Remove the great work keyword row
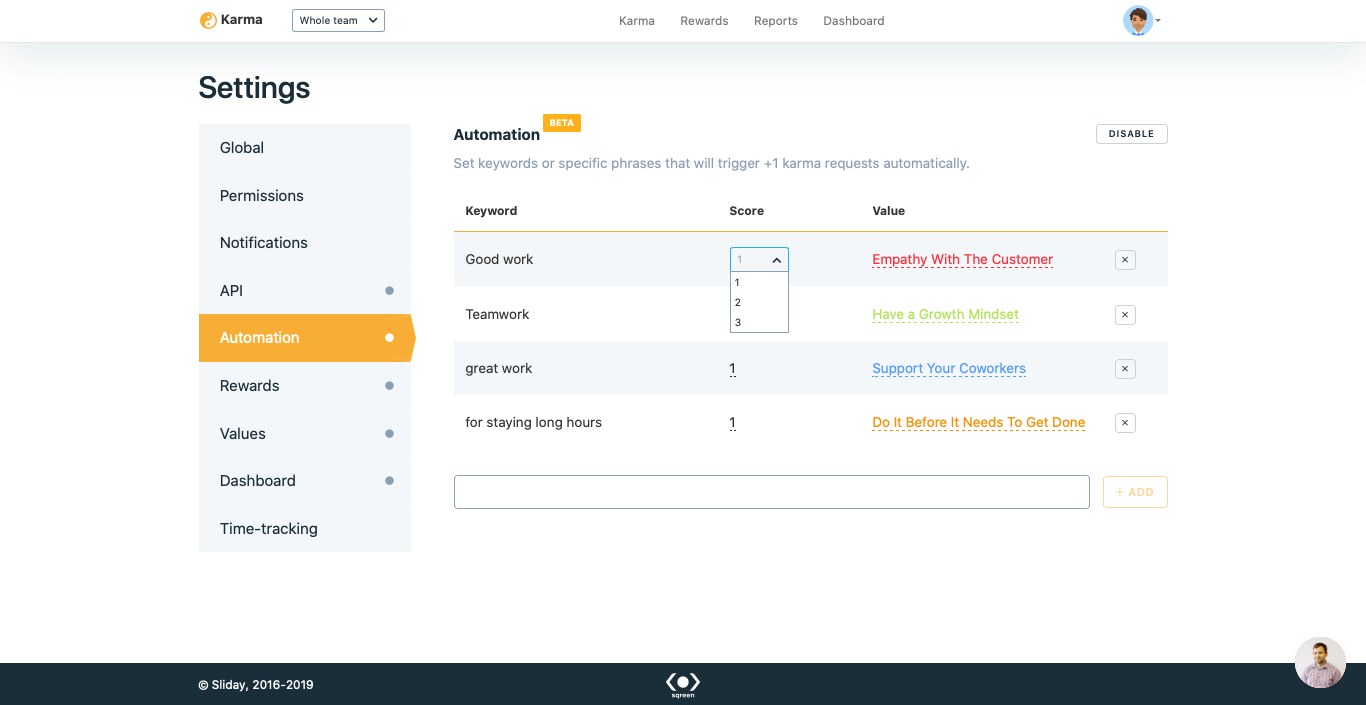Viewport: 1366px width, 705px height. [1125, 369]
